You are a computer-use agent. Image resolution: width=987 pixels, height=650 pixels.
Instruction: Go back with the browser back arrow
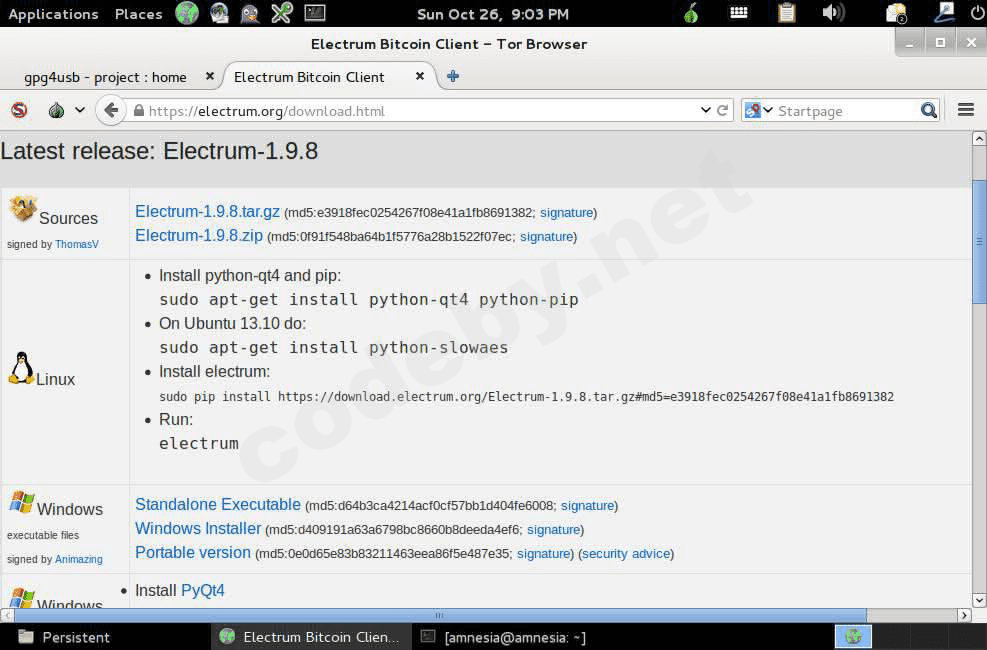tap(111, 111)
